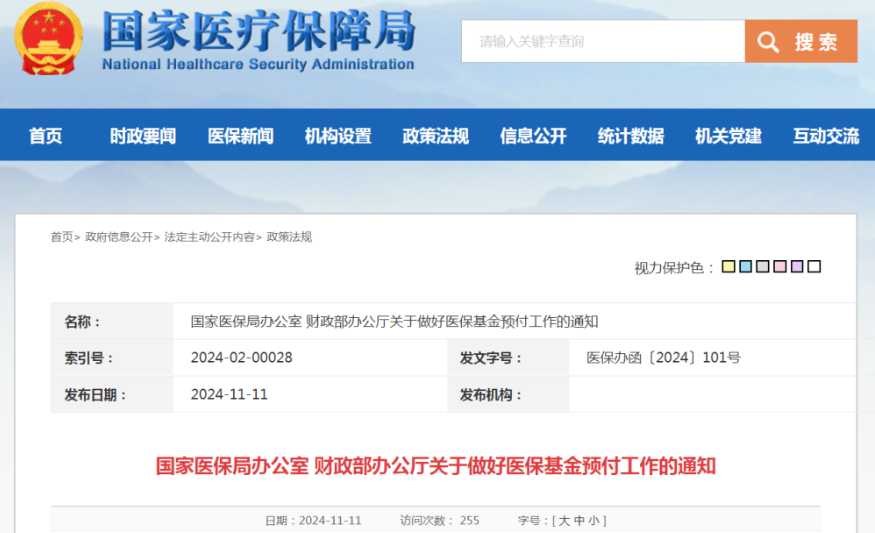Click the 国家医疗保障局 site title
The image size is (875, 533).
(x=259, y=31)
